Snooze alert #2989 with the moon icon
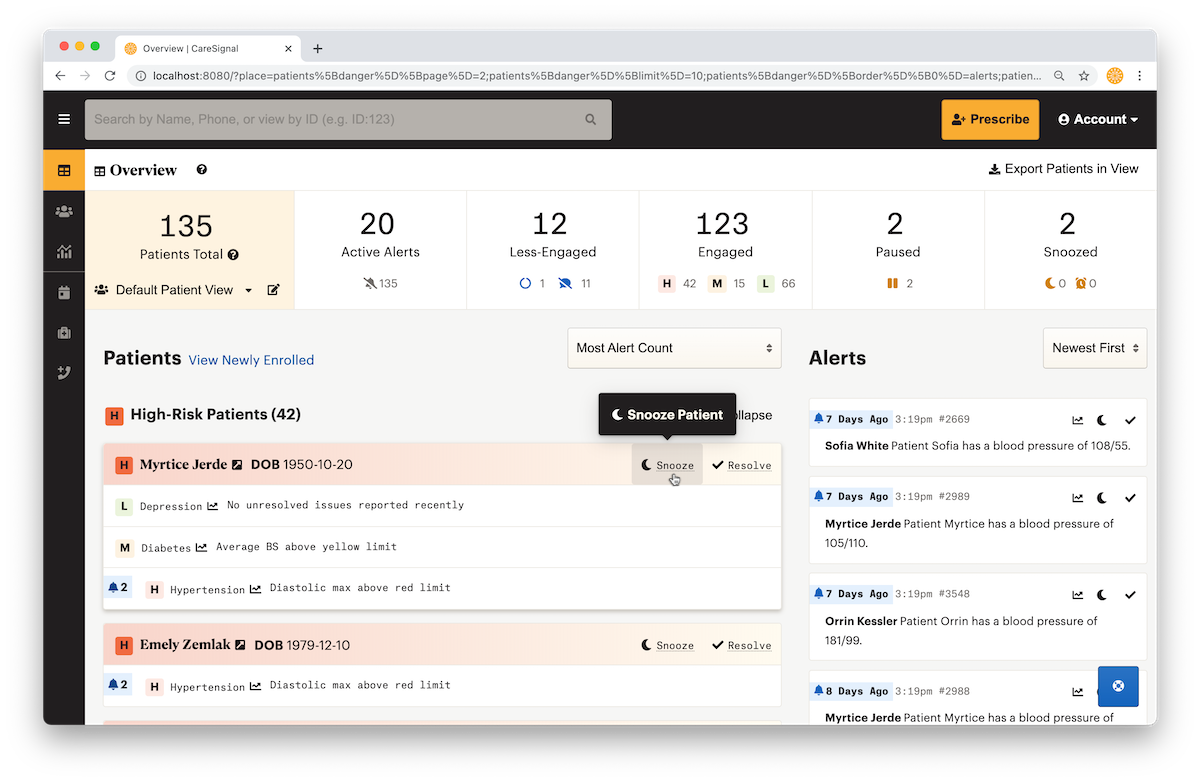 point(1102,497)
